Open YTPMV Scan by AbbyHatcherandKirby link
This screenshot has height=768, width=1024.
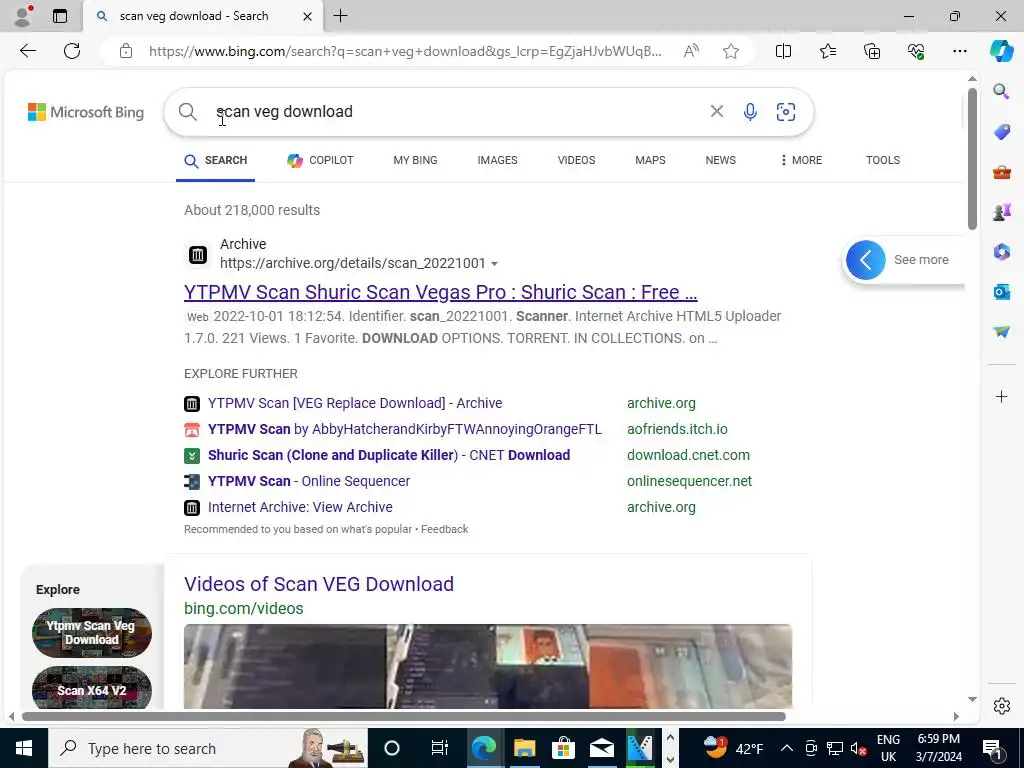coord(404,429)
